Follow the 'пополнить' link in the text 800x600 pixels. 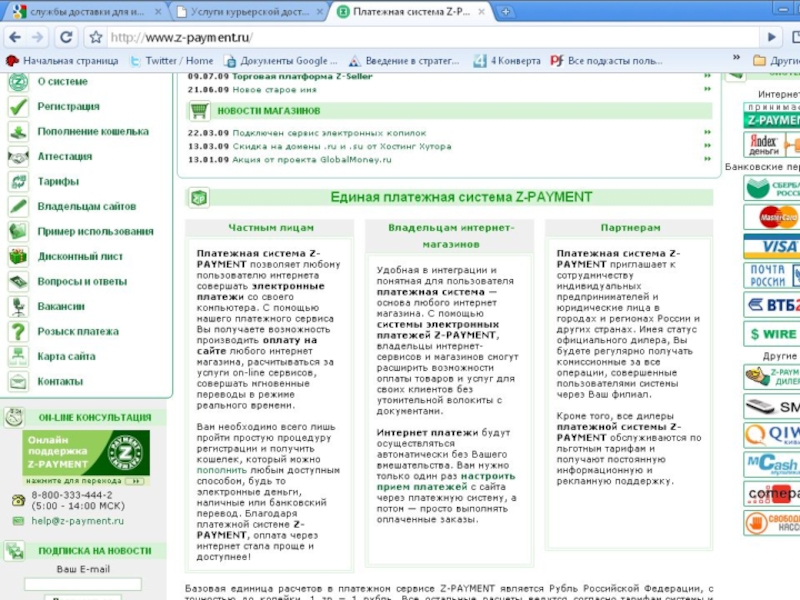point(222,470)
